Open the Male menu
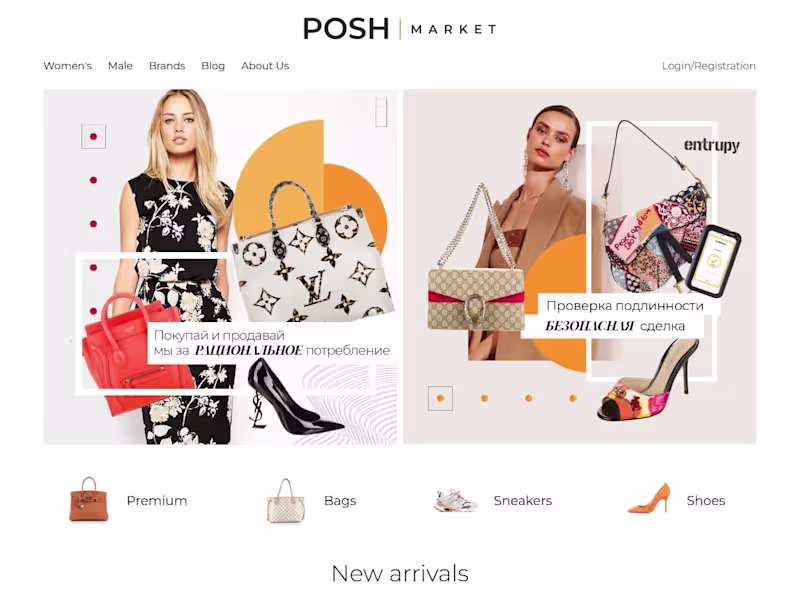 [120, 66]
